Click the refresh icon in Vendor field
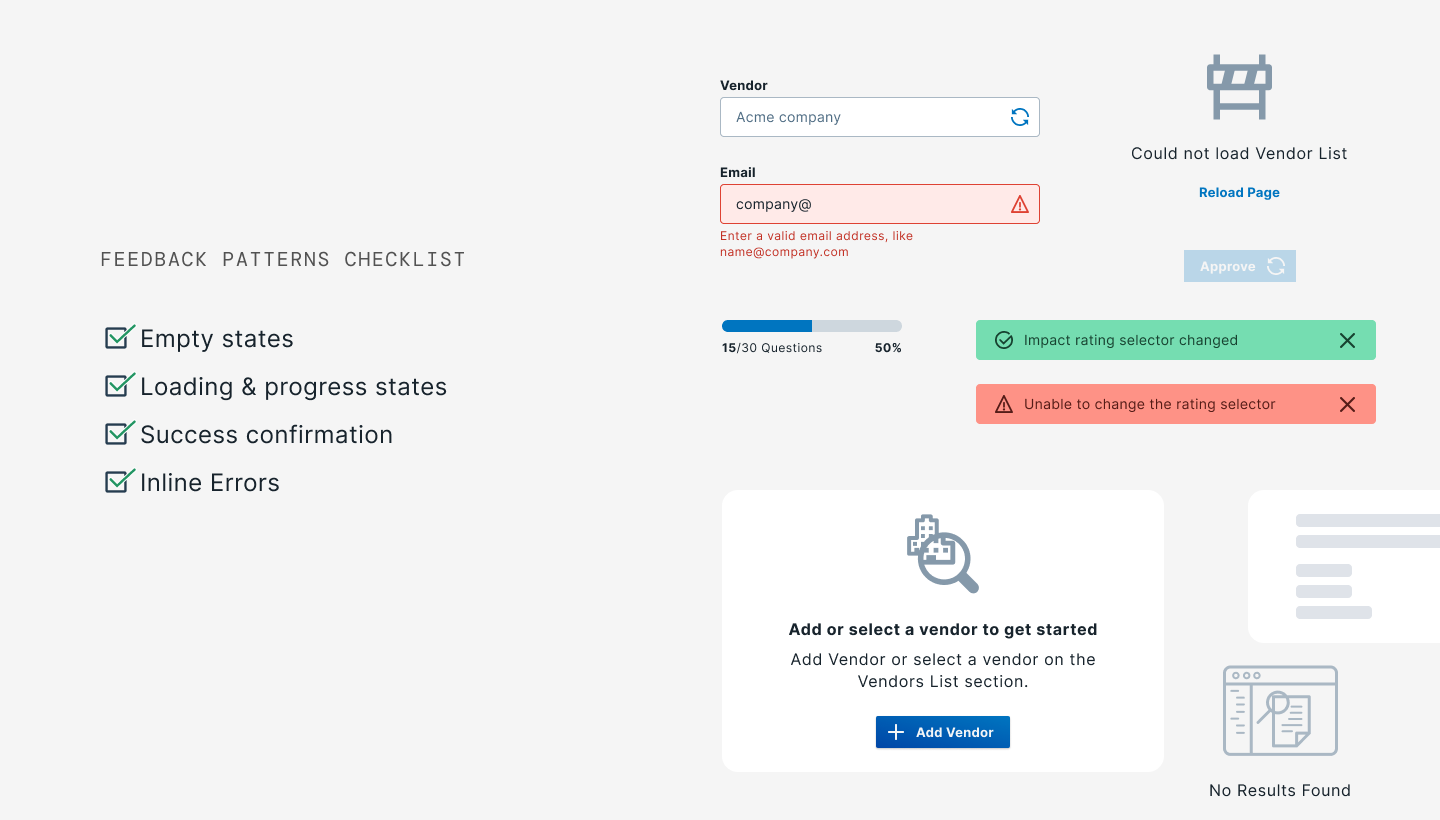Screen dimensions: 1440x820 tap(1019, 117)
